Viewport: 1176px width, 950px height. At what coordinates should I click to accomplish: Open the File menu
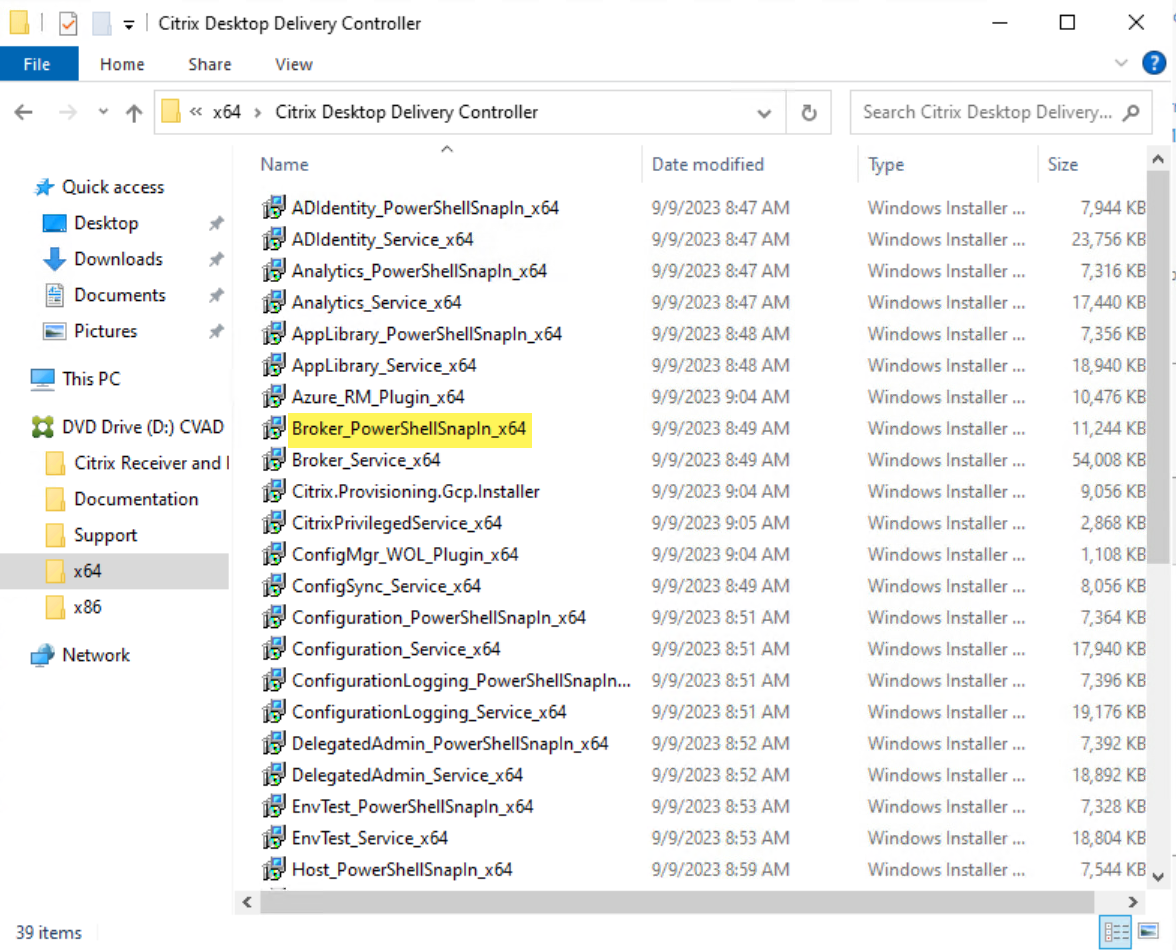tap(37, 63)
